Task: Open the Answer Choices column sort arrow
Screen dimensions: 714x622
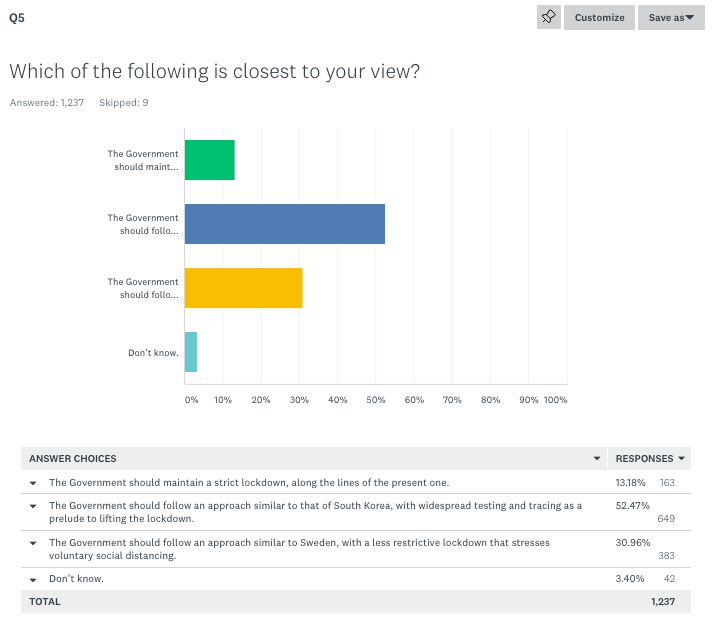Action: (x=597, y=459)
